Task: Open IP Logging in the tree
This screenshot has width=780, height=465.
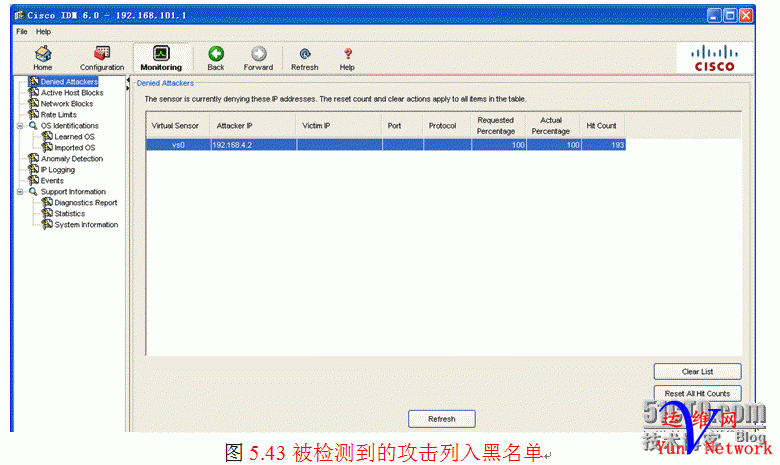Action: (58, 170)
